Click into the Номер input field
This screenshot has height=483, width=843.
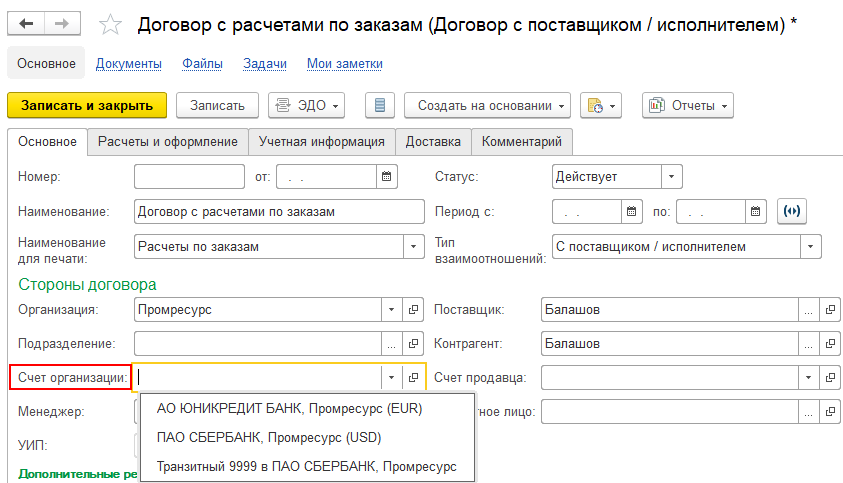point(189,177)
